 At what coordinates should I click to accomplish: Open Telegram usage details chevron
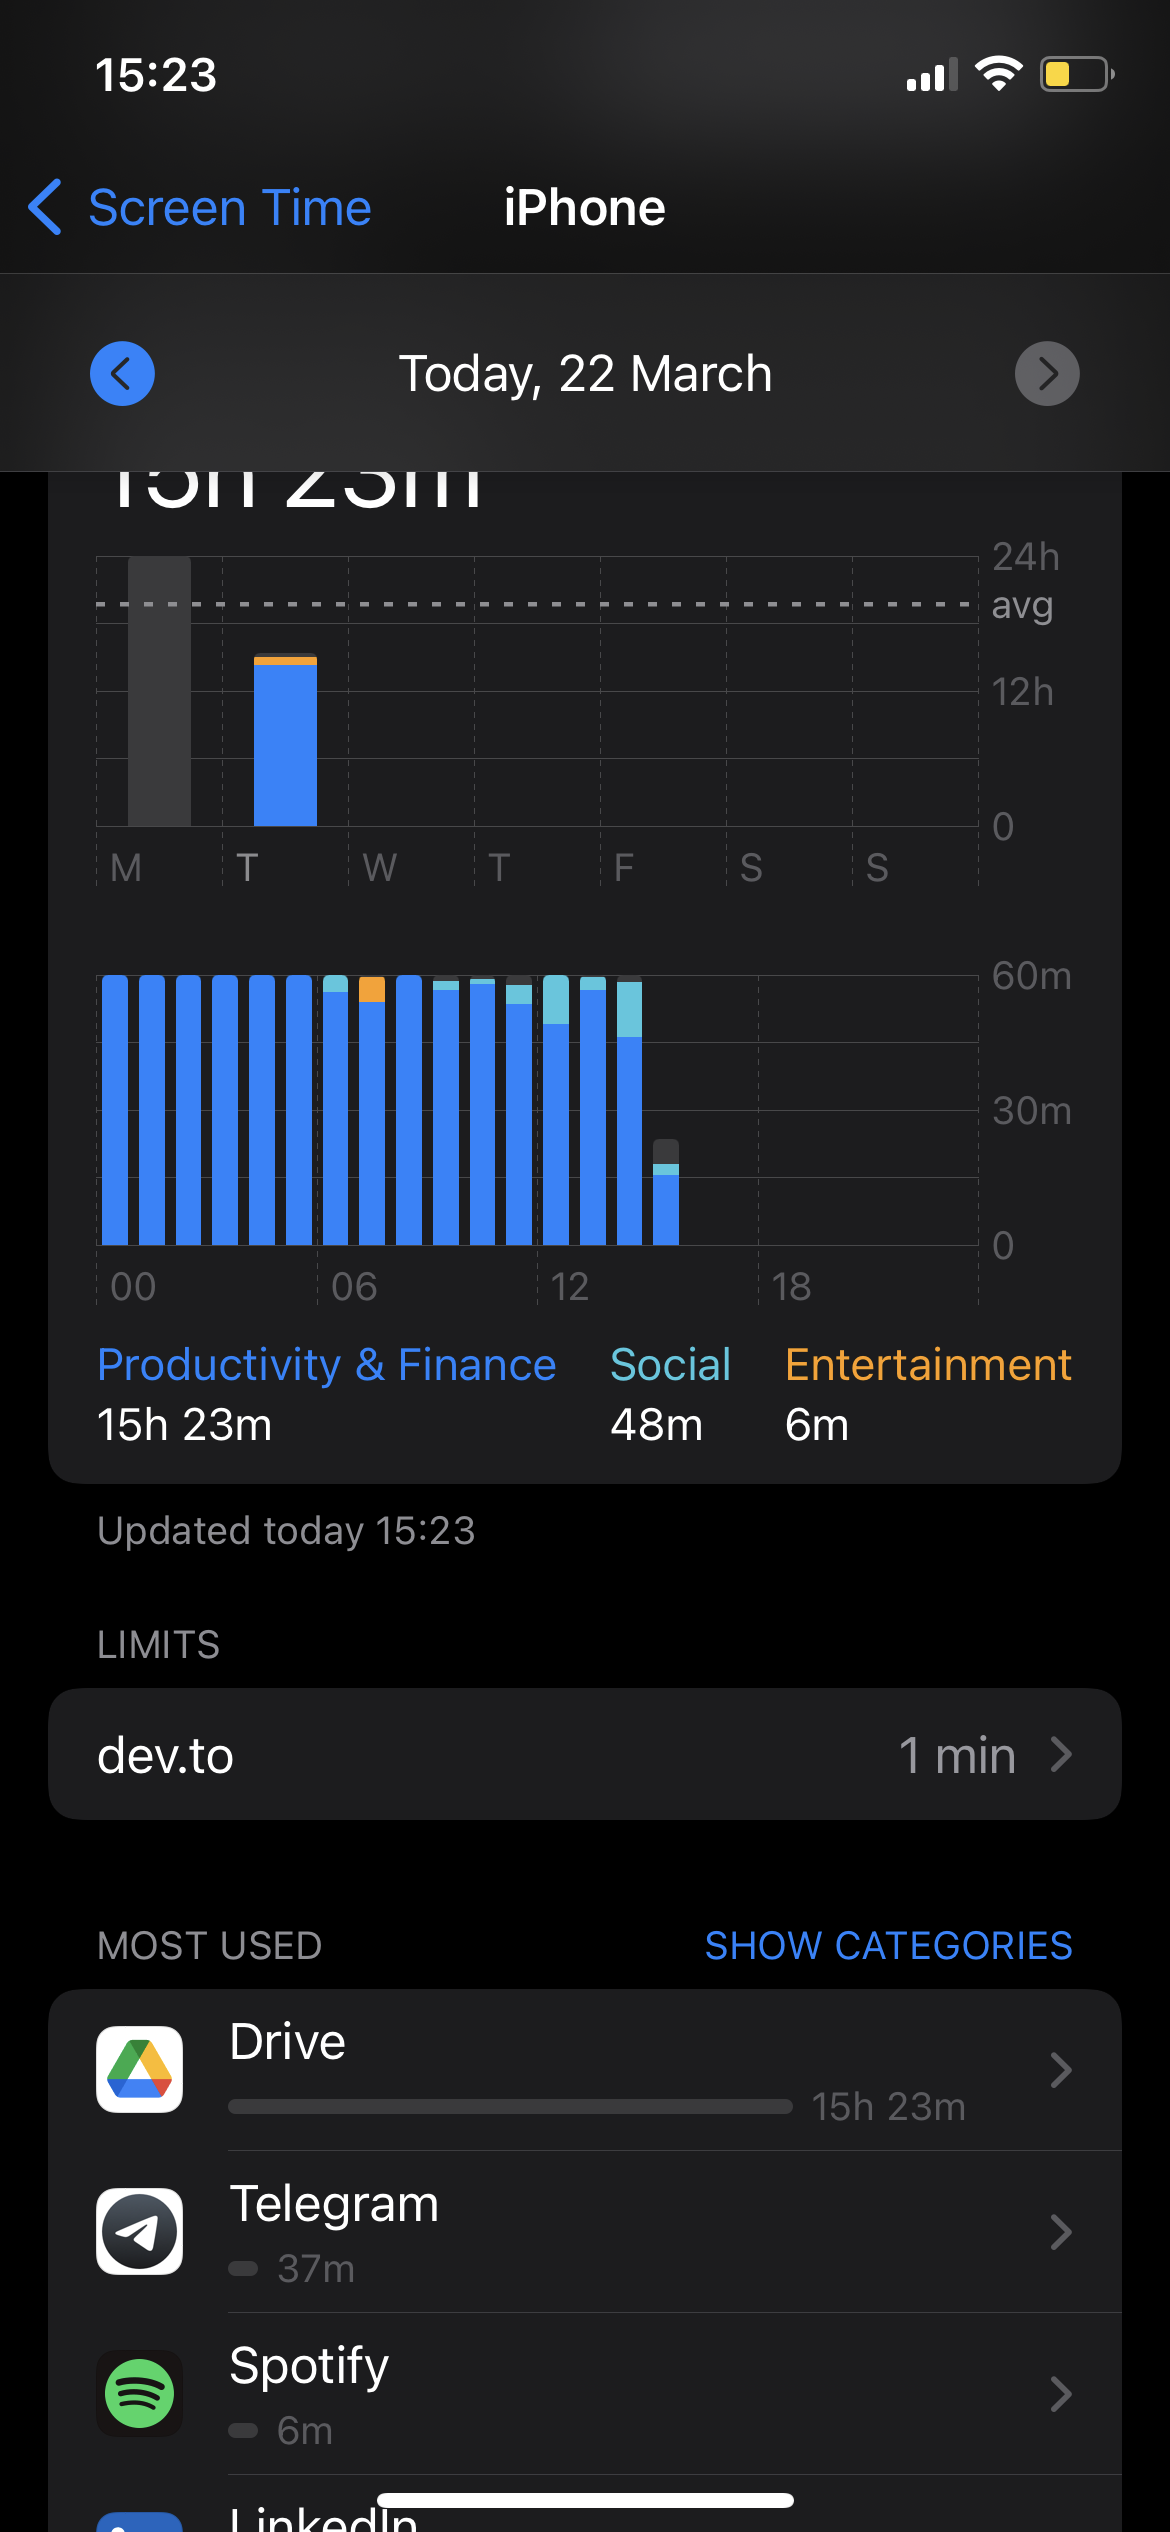coord(1061,2231)
